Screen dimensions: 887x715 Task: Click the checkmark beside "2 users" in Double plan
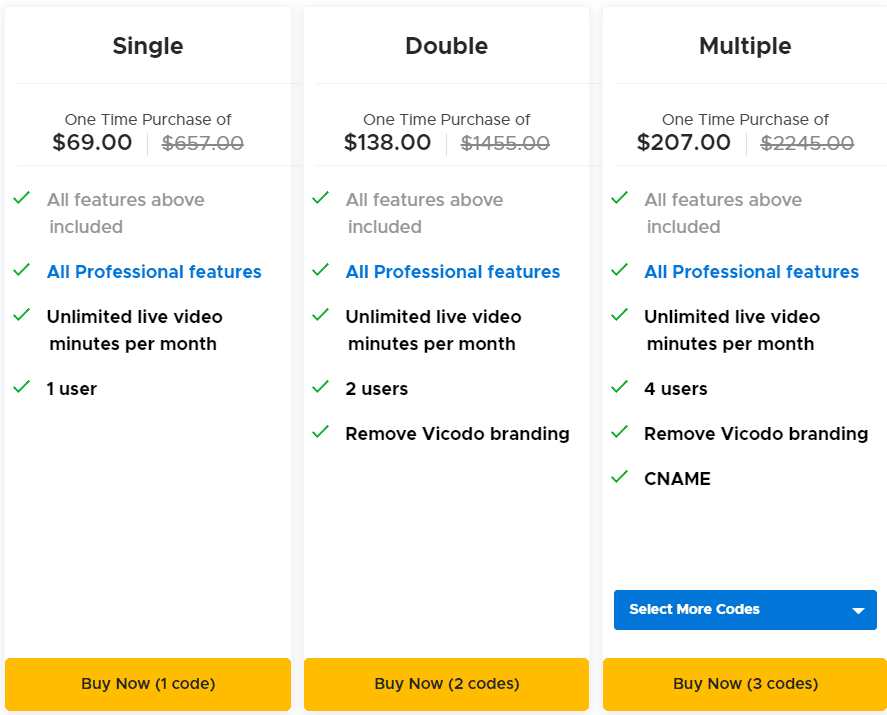click(320, 389)
